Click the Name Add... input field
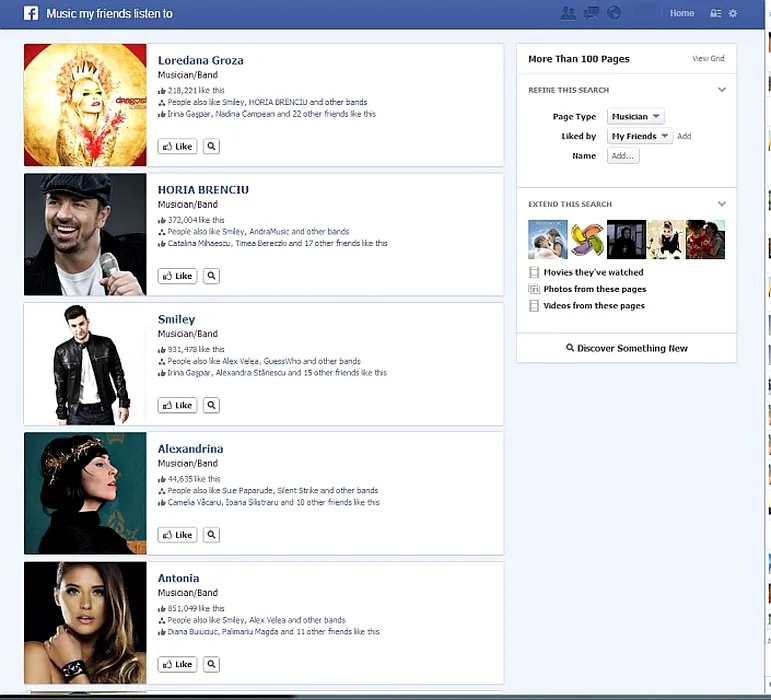771x700 pixels. coord(622,156)
